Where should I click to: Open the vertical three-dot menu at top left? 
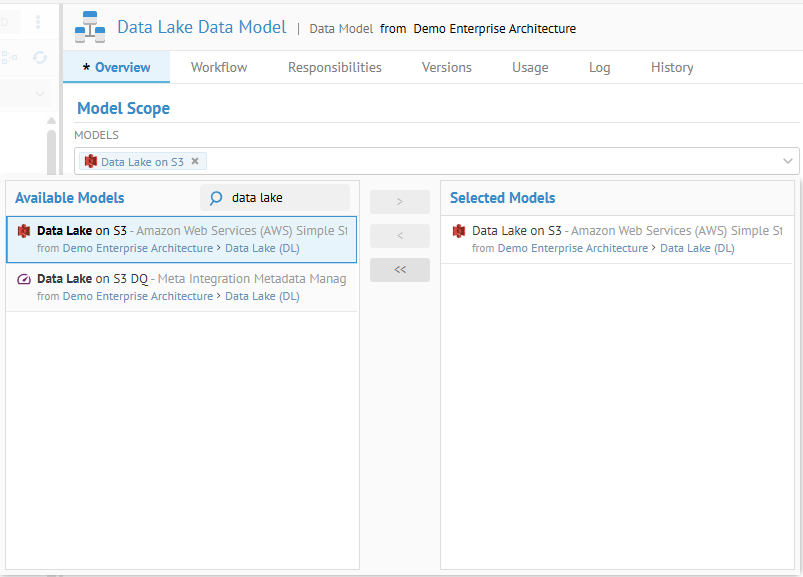38,22
